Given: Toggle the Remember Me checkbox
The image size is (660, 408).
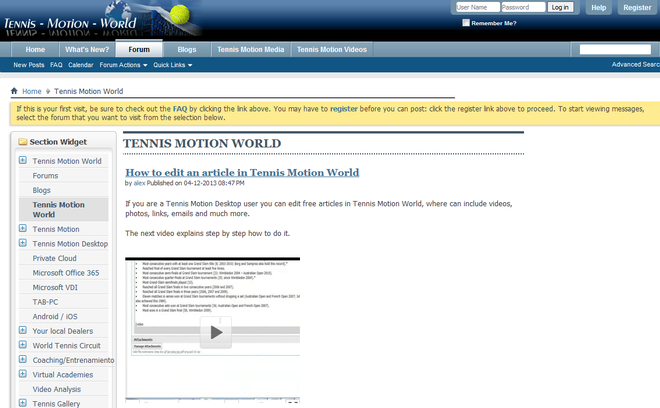Looking at the screenshot, I should (x=465, y=23).
